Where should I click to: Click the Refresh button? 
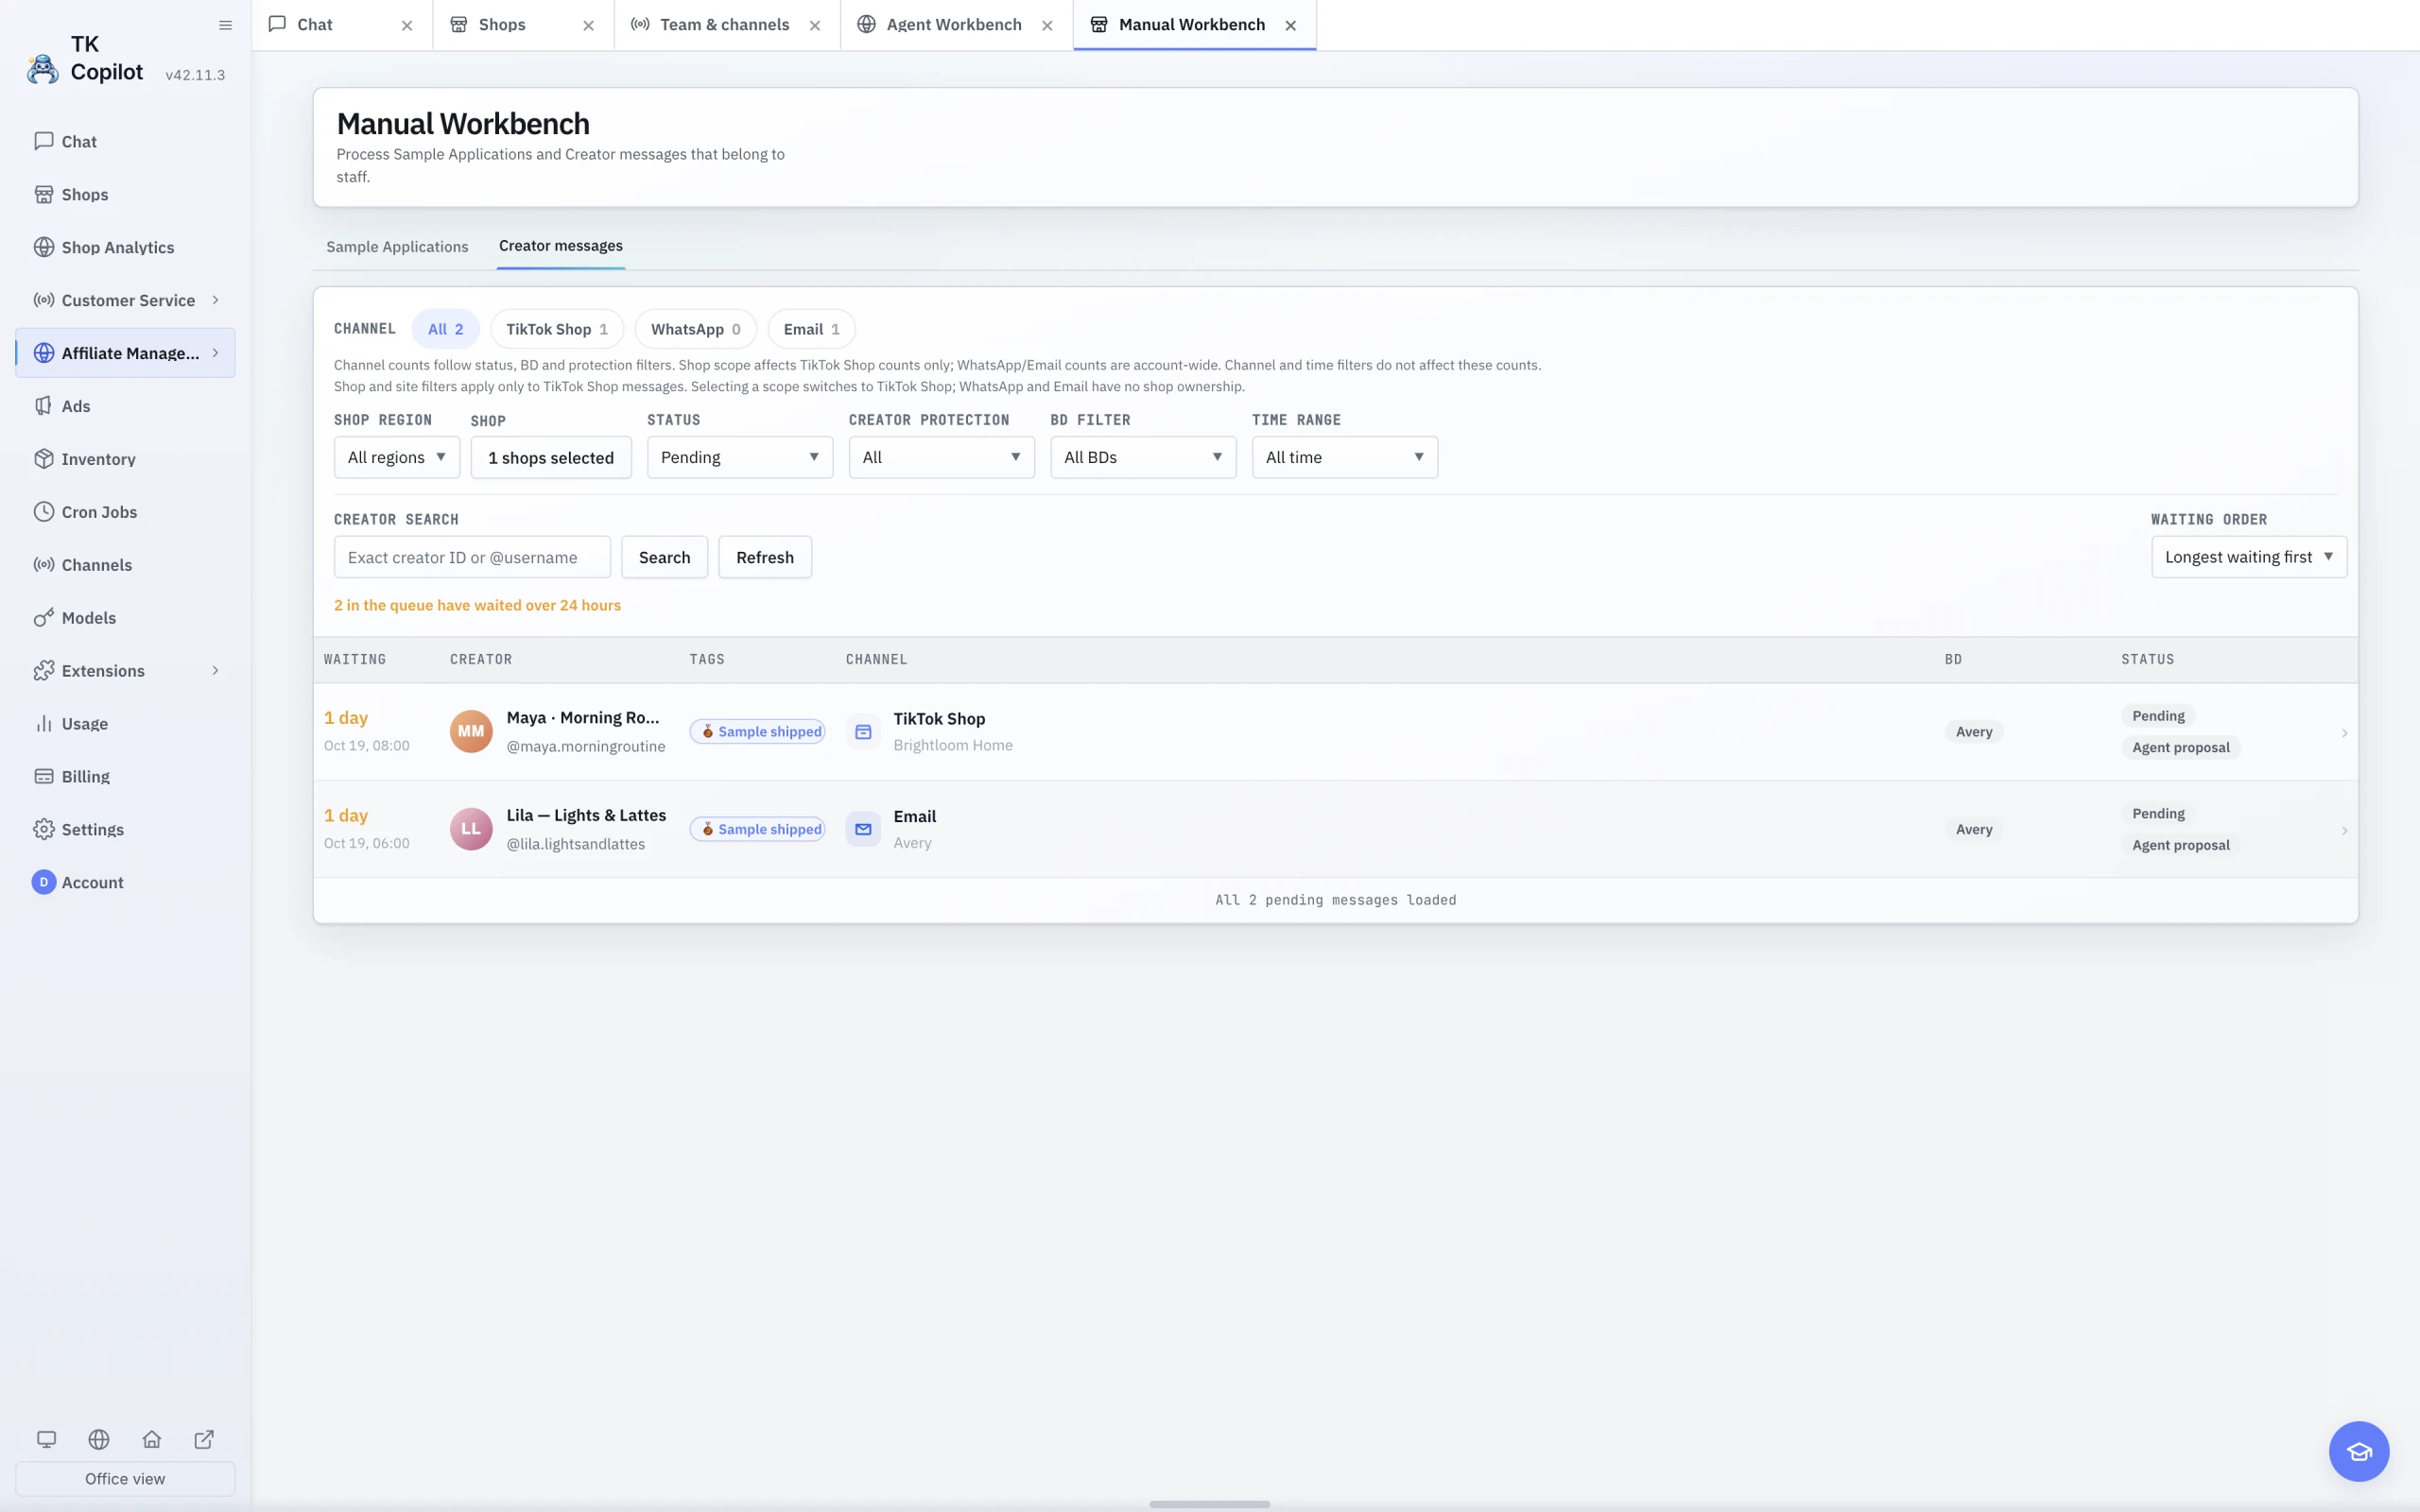(x=765, y=557)
